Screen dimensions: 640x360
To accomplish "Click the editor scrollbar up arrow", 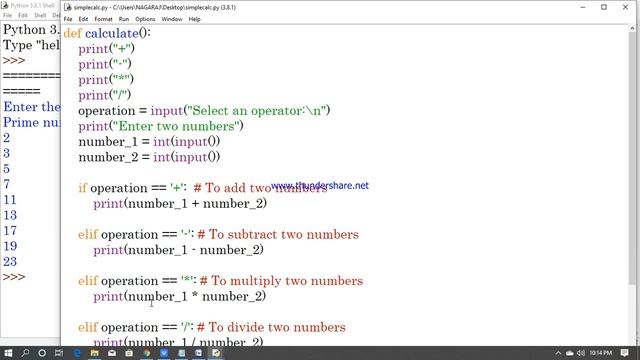I will tap(632, 29).
